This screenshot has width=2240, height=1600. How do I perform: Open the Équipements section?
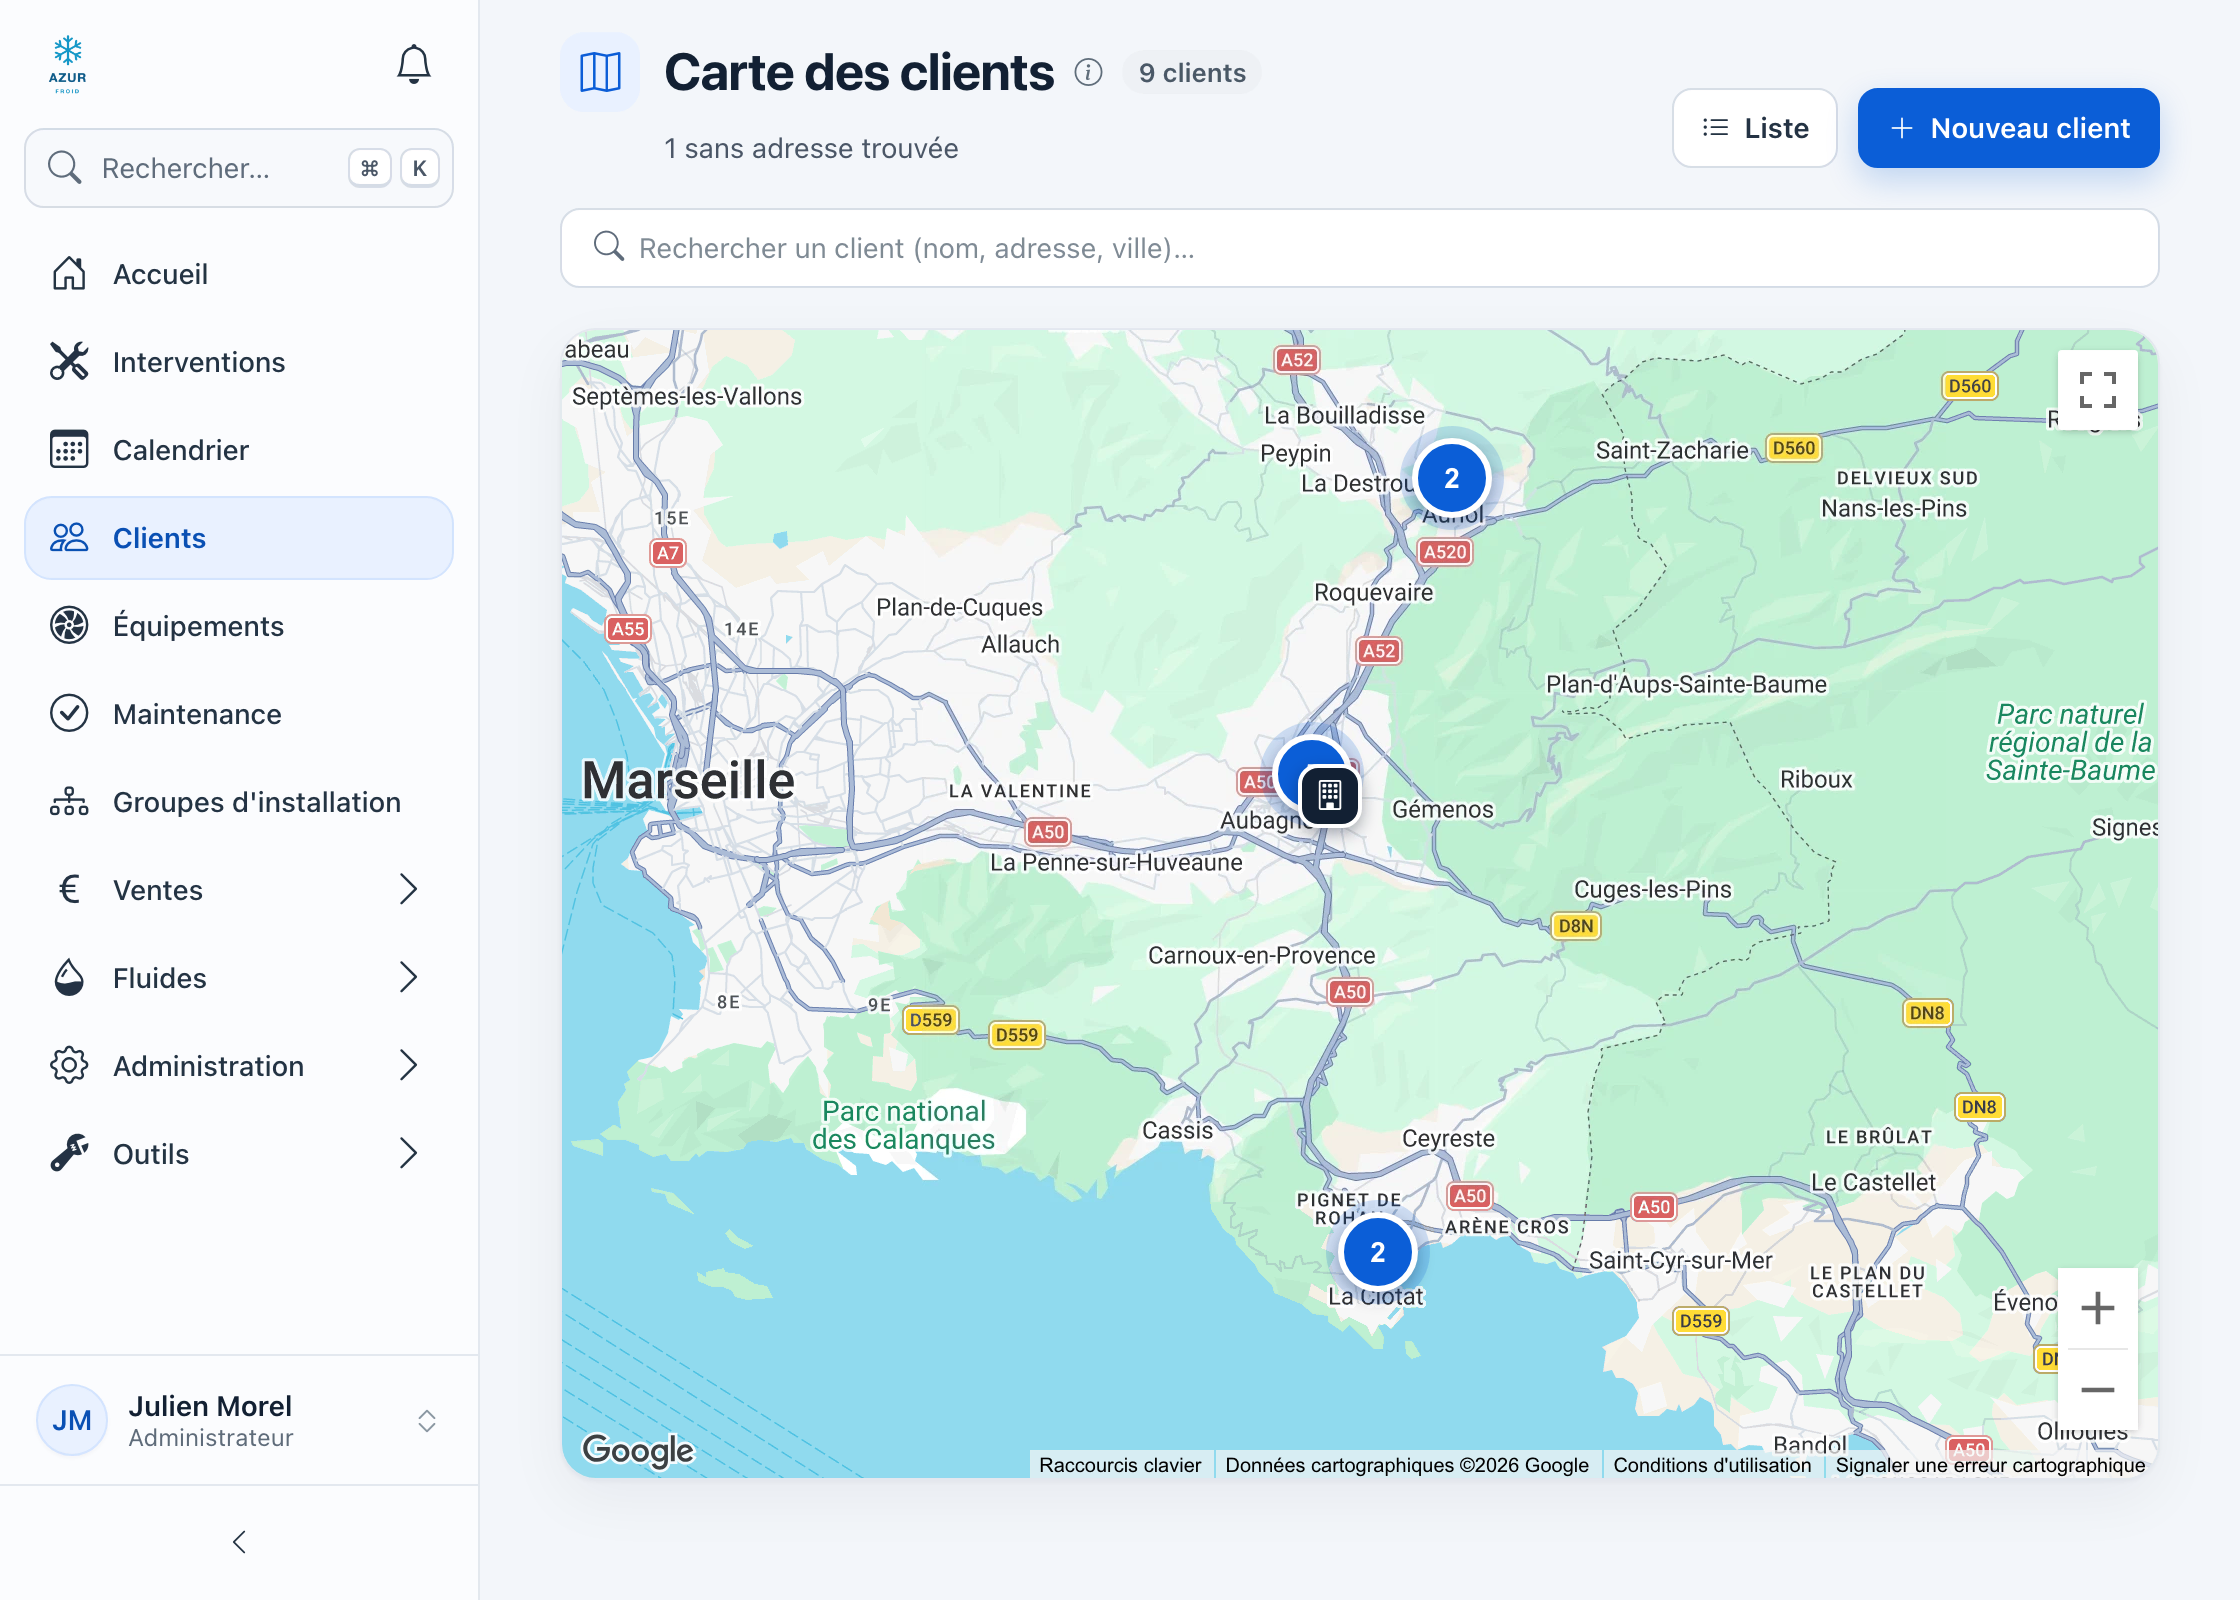click(239, 626)
